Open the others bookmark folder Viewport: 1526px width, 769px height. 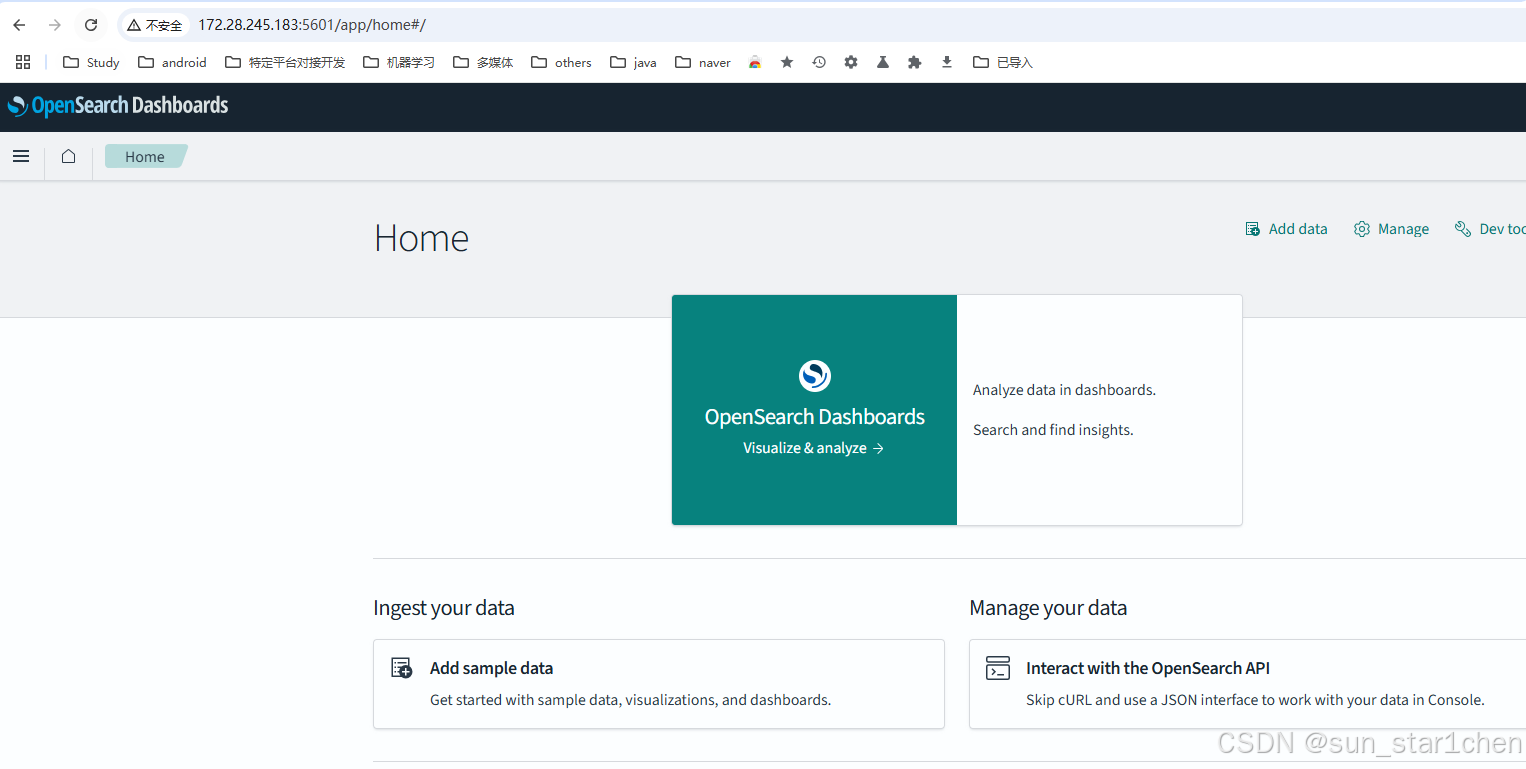click(561, 62)
